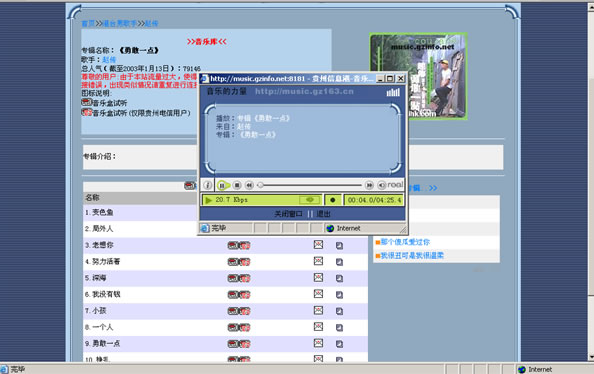Play song 4 努力活着 with the dark music box icon
The width and height of the screenshot is (594, 374).
click(x=233, y=262)
